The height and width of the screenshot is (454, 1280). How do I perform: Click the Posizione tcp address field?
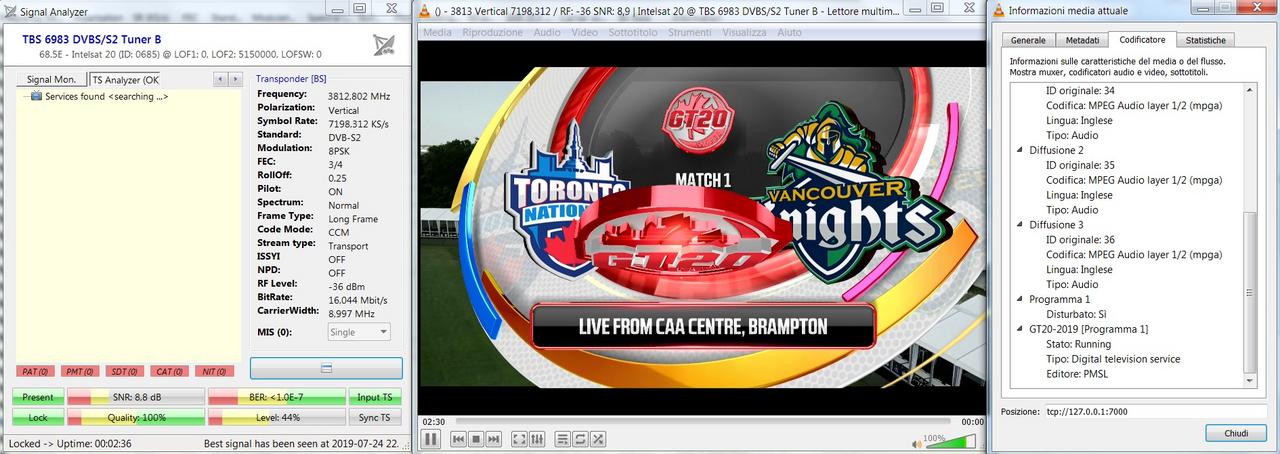pyautogui.click(x=1156, y=411)
